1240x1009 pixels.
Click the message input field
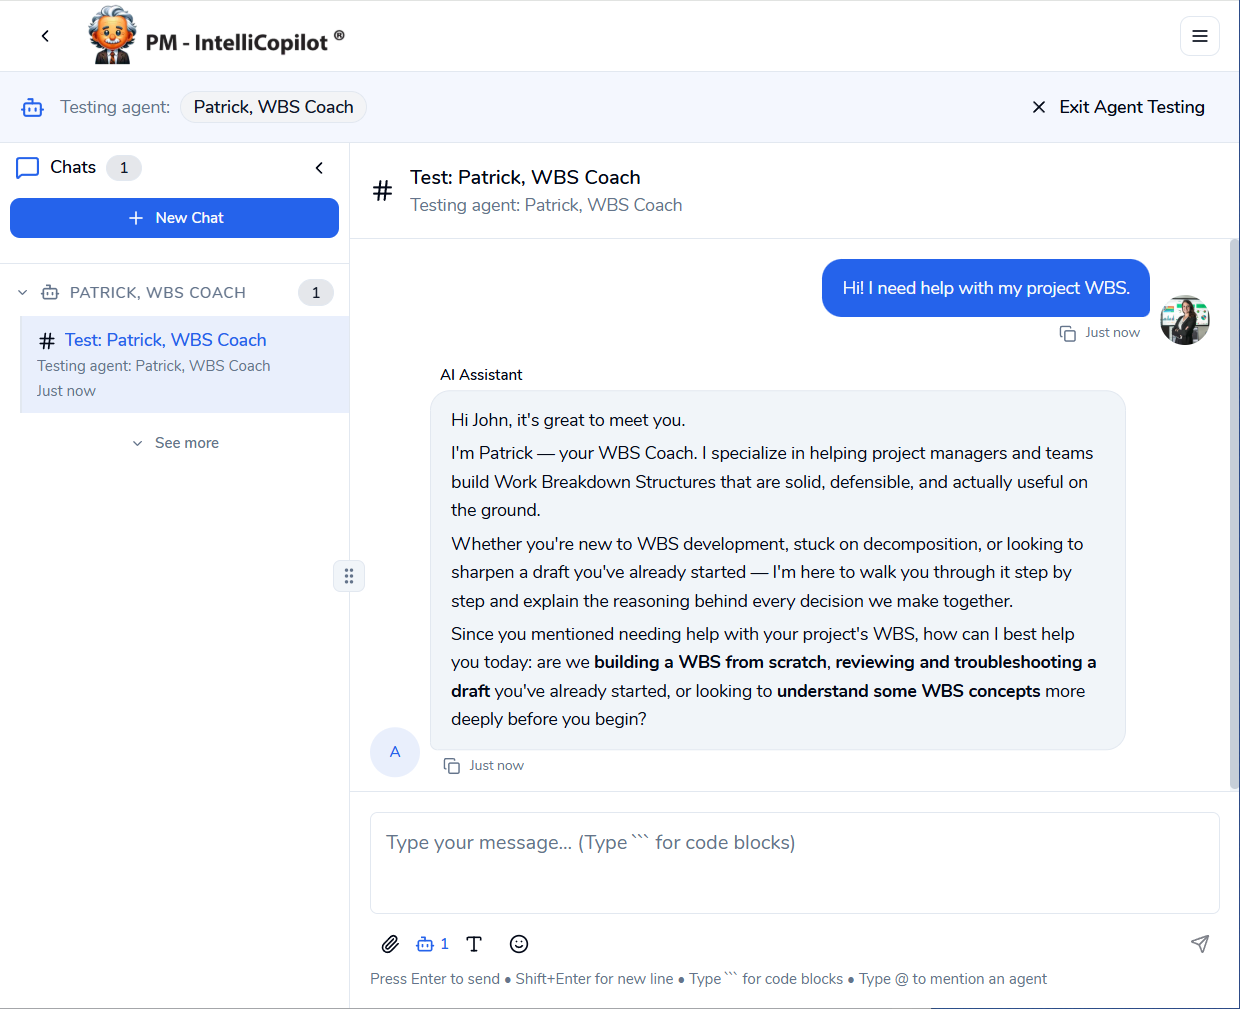coord(795,862)
